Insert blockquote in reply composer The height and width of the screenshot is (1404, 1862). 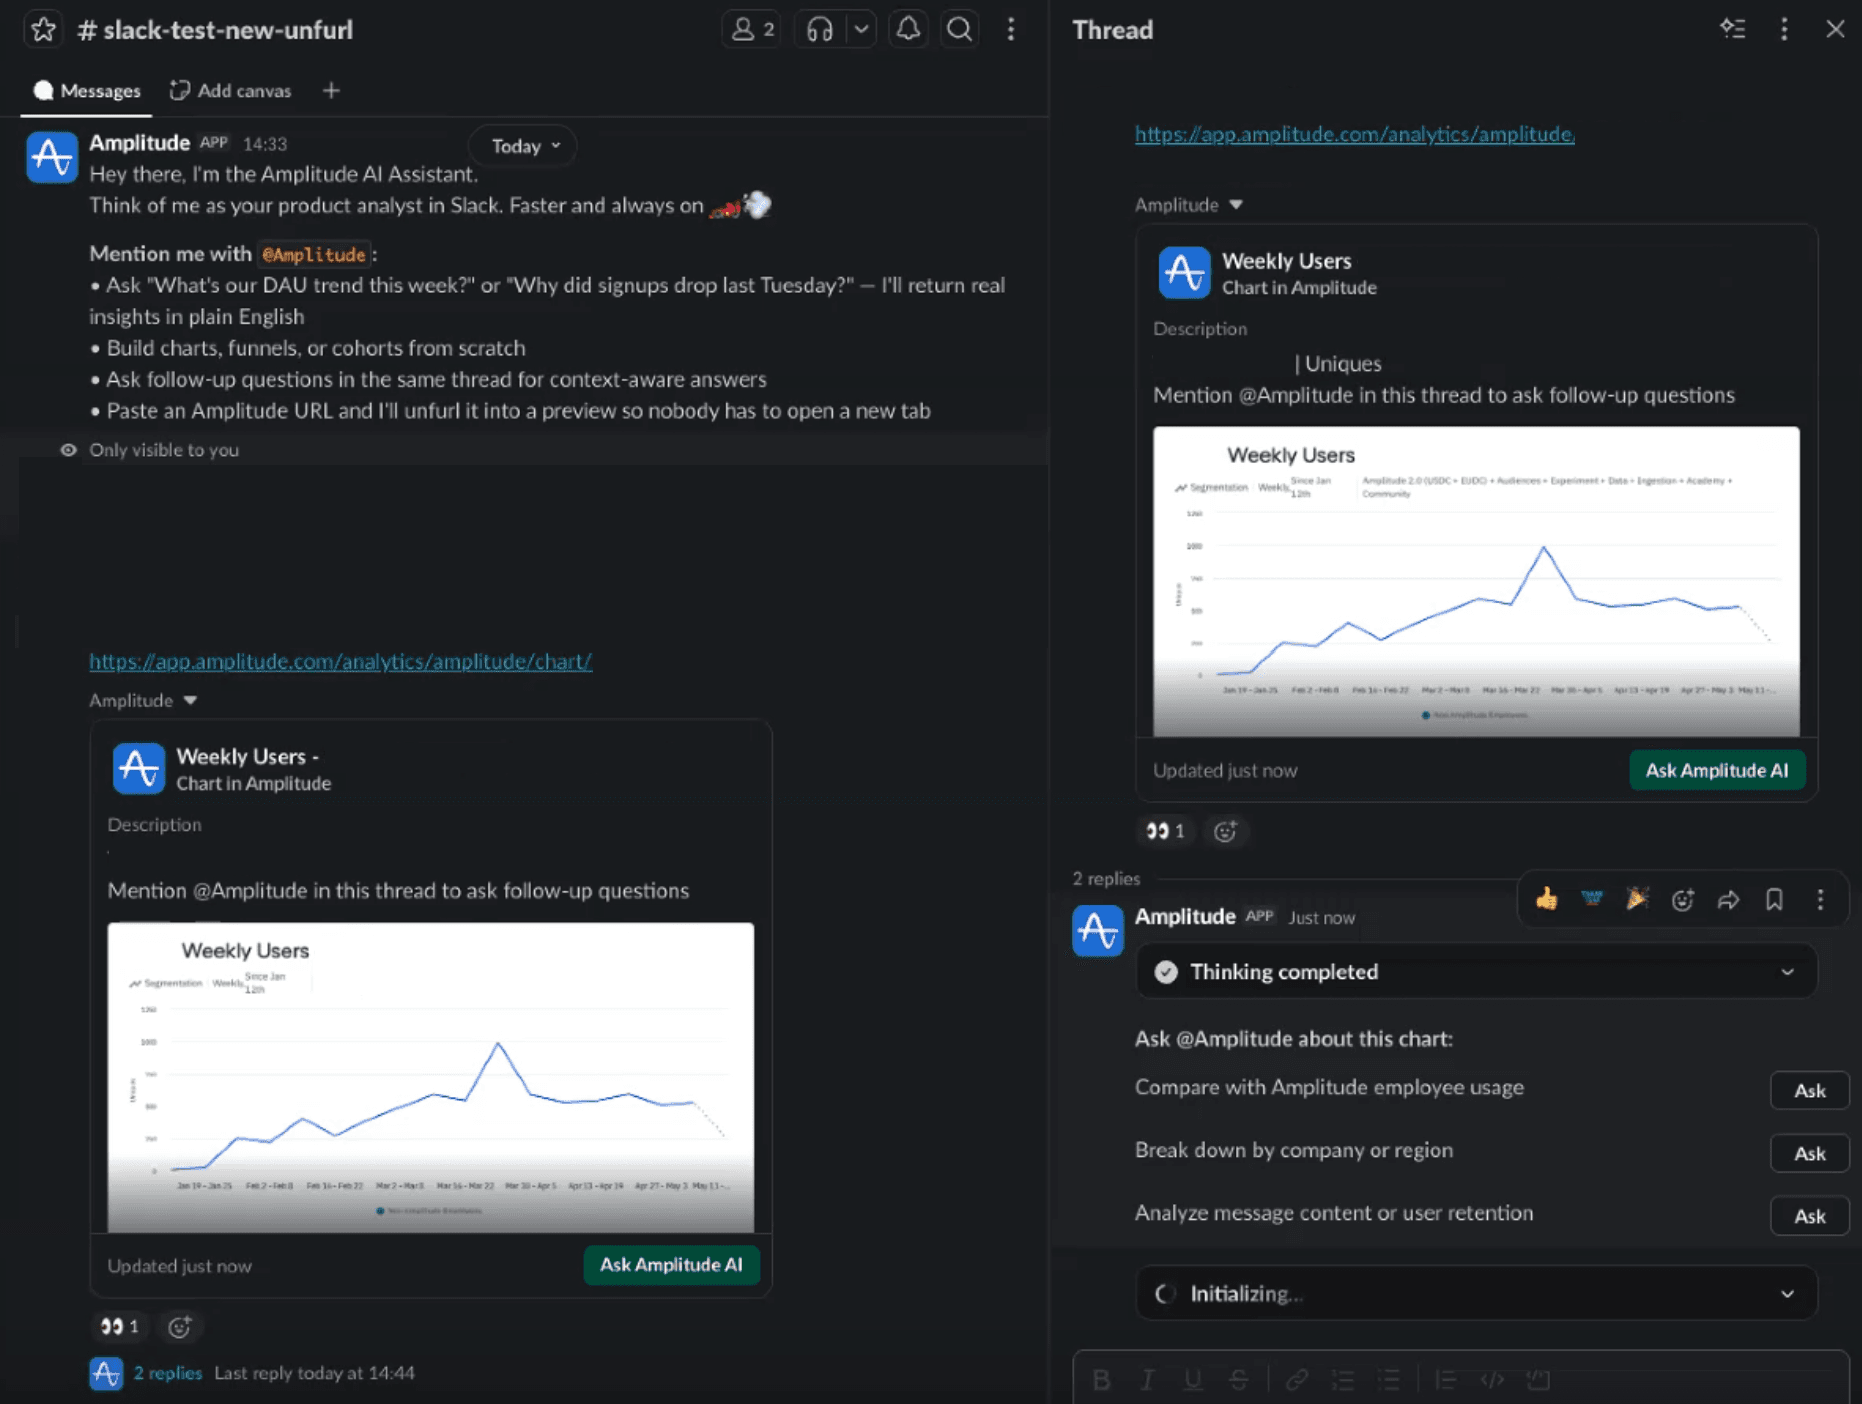[x=1446, y=1380]
